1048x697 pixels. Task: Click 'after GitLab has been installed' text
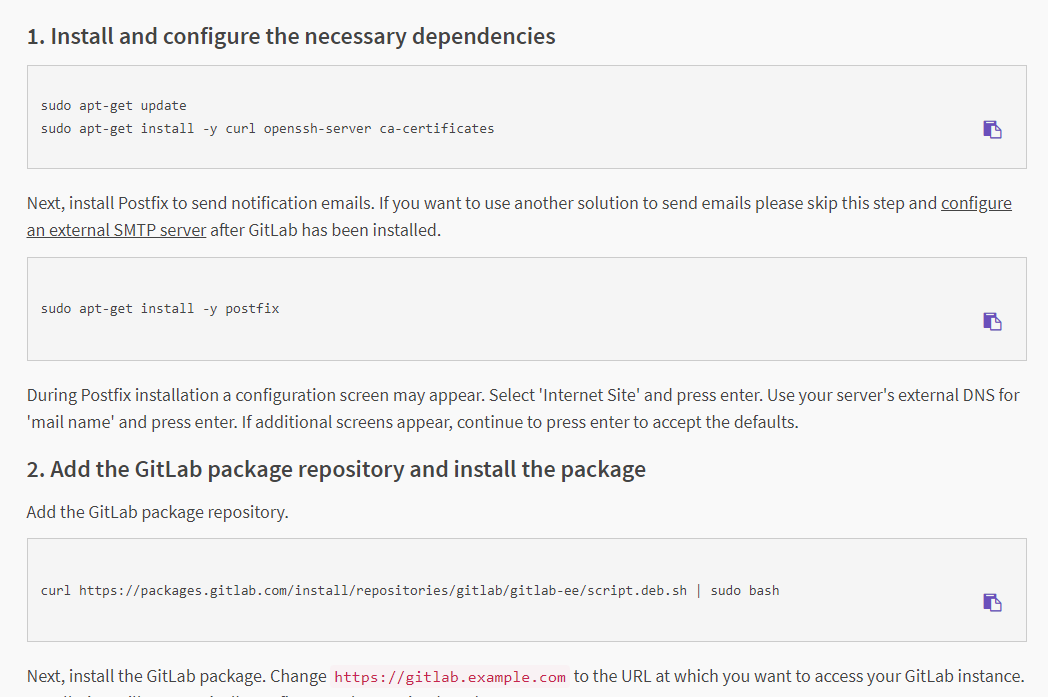tap(325, 230)
